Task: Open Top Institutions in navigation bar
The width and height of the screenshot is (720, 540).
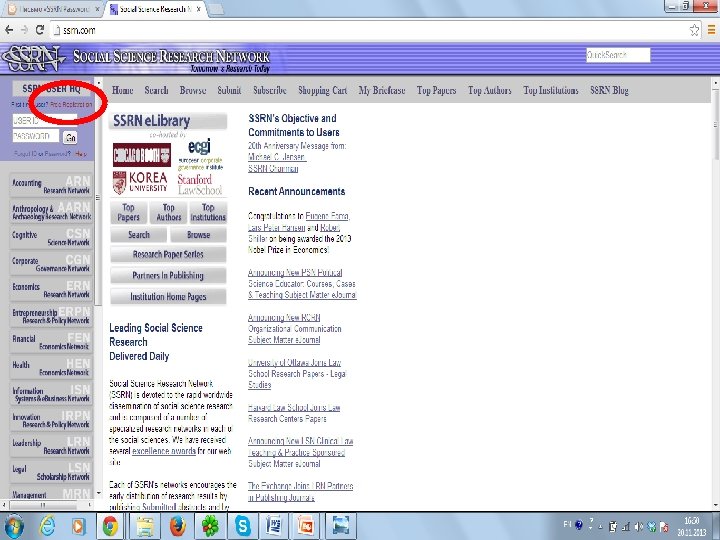Action: (x=551, y=90)
